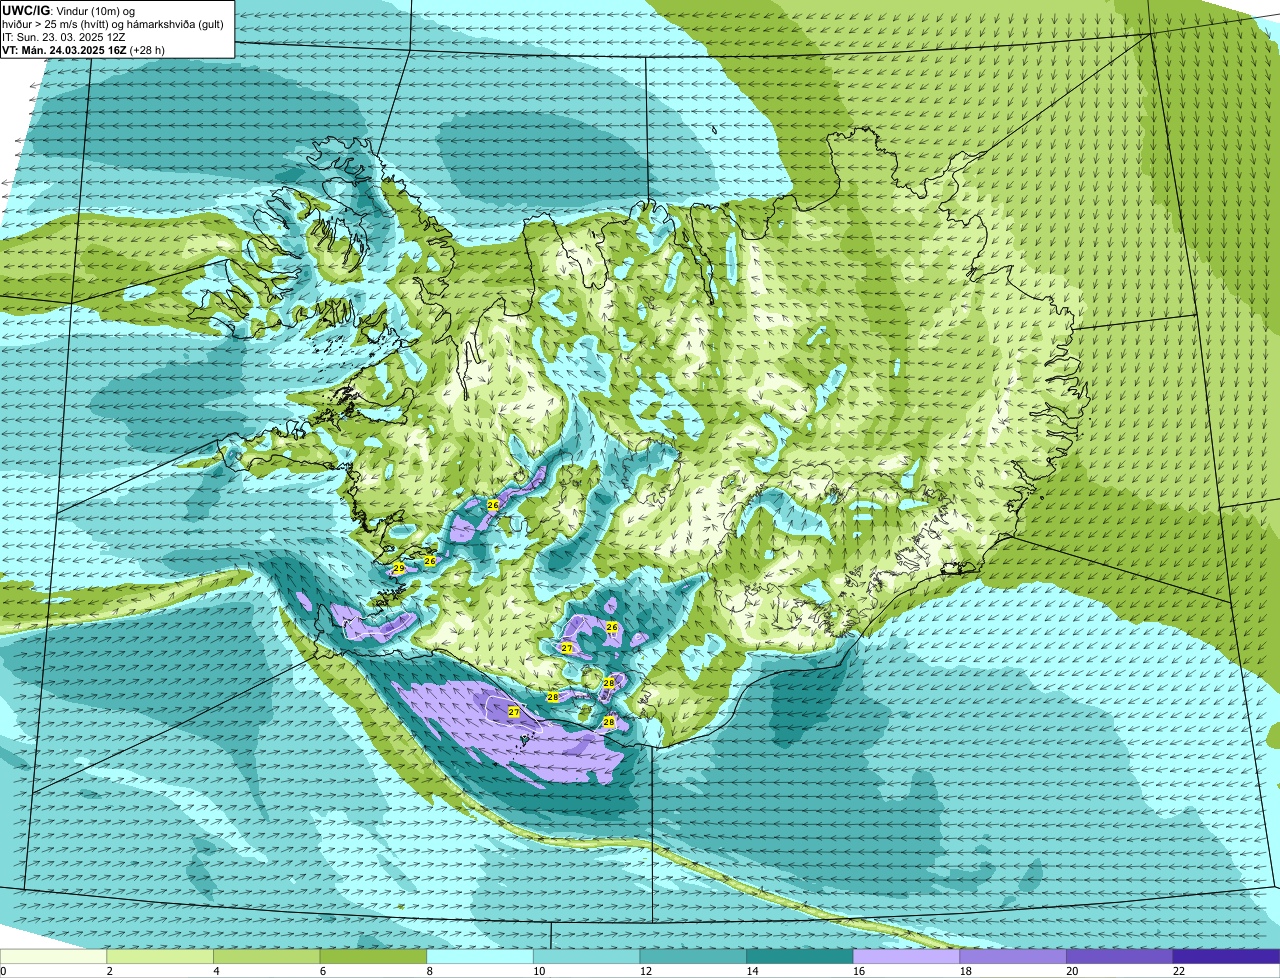Screen dimensions: 1280x978
Task: Click the 16–18 m/s lavender legend swatch
Action: (x=906, y=956)
